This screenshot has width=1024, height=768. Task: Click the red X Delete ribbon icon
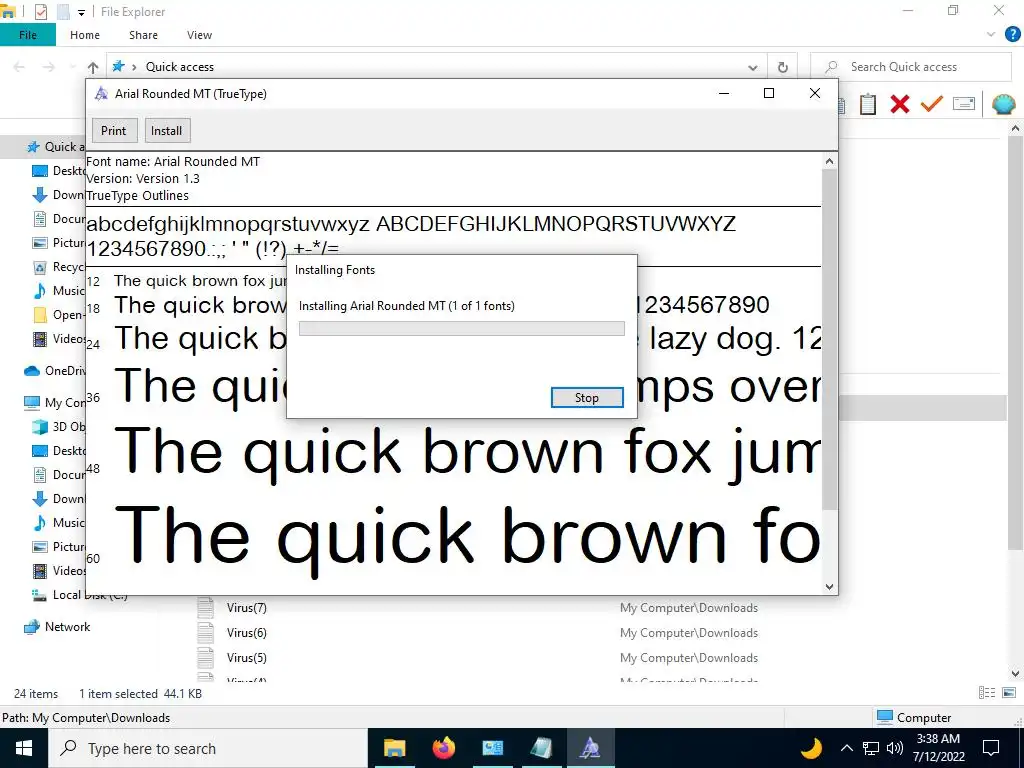[899, 104]
